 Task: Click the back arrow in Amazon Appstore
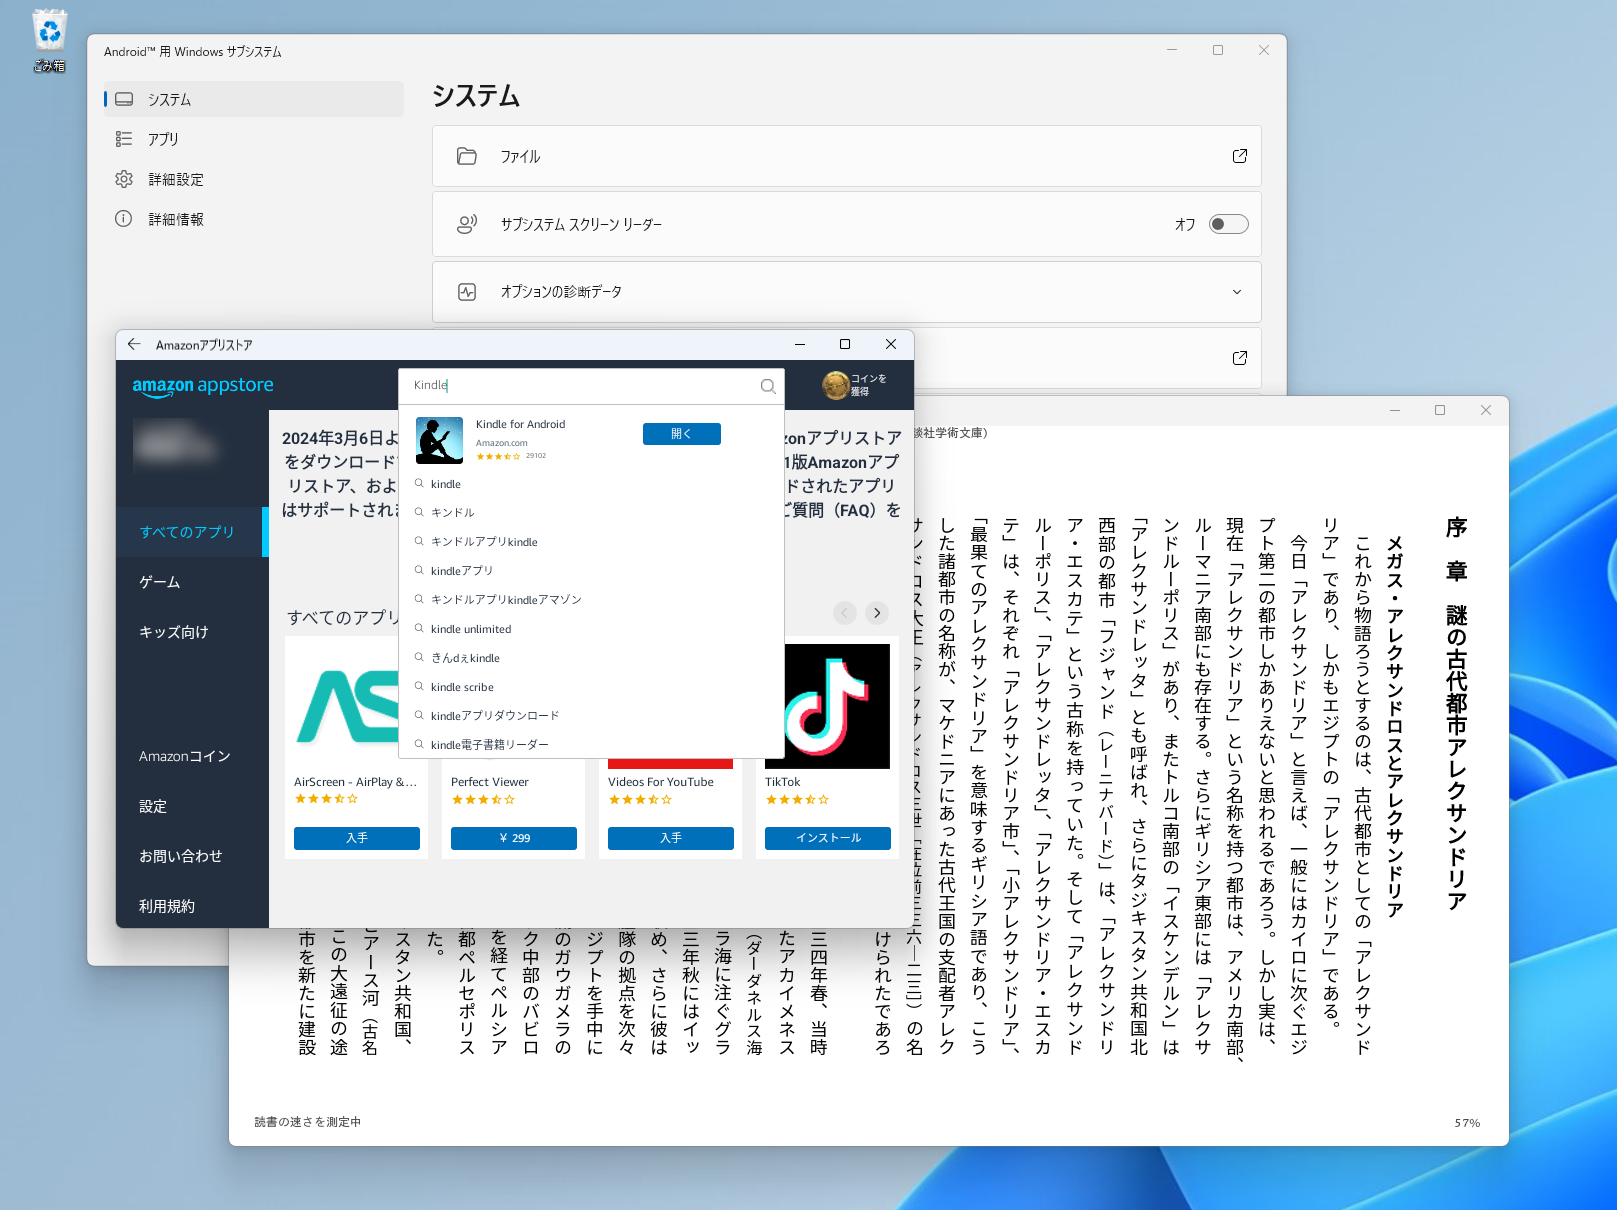click(135, 344)
